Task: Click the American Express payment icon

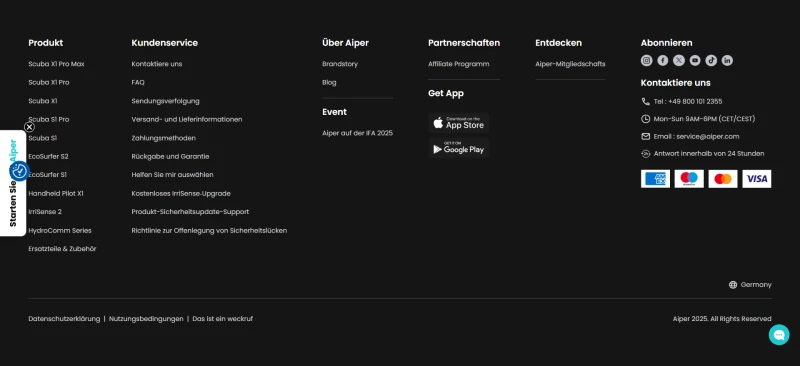Action: coord(655,179)
